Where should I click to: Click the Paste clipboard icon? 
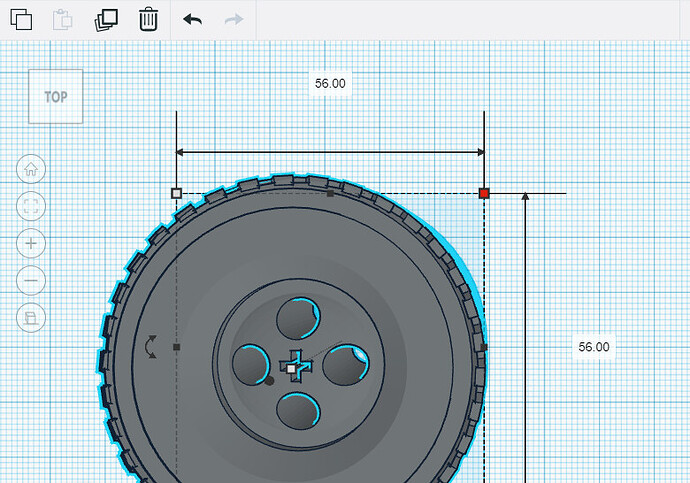coord(62,19)
